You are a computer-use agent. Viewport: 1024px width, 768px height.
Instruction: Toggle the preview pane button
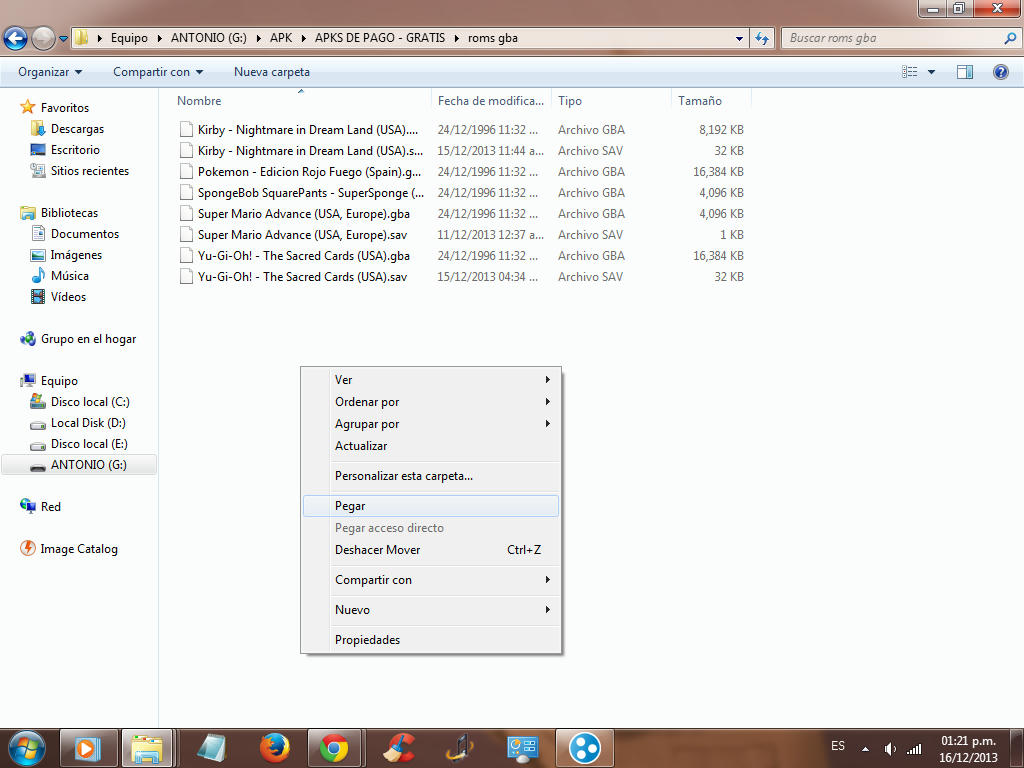pyautogui.click(x=965, y=72)
